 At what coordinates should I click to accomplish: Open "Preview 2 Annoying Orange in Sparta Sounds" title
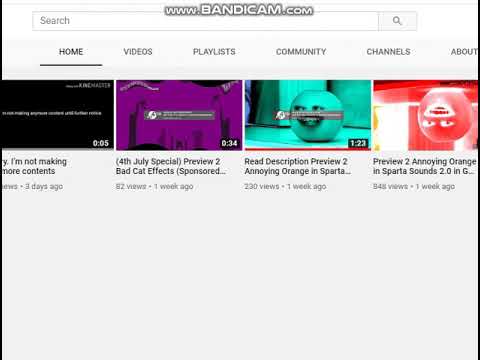(x=425, y=166)
